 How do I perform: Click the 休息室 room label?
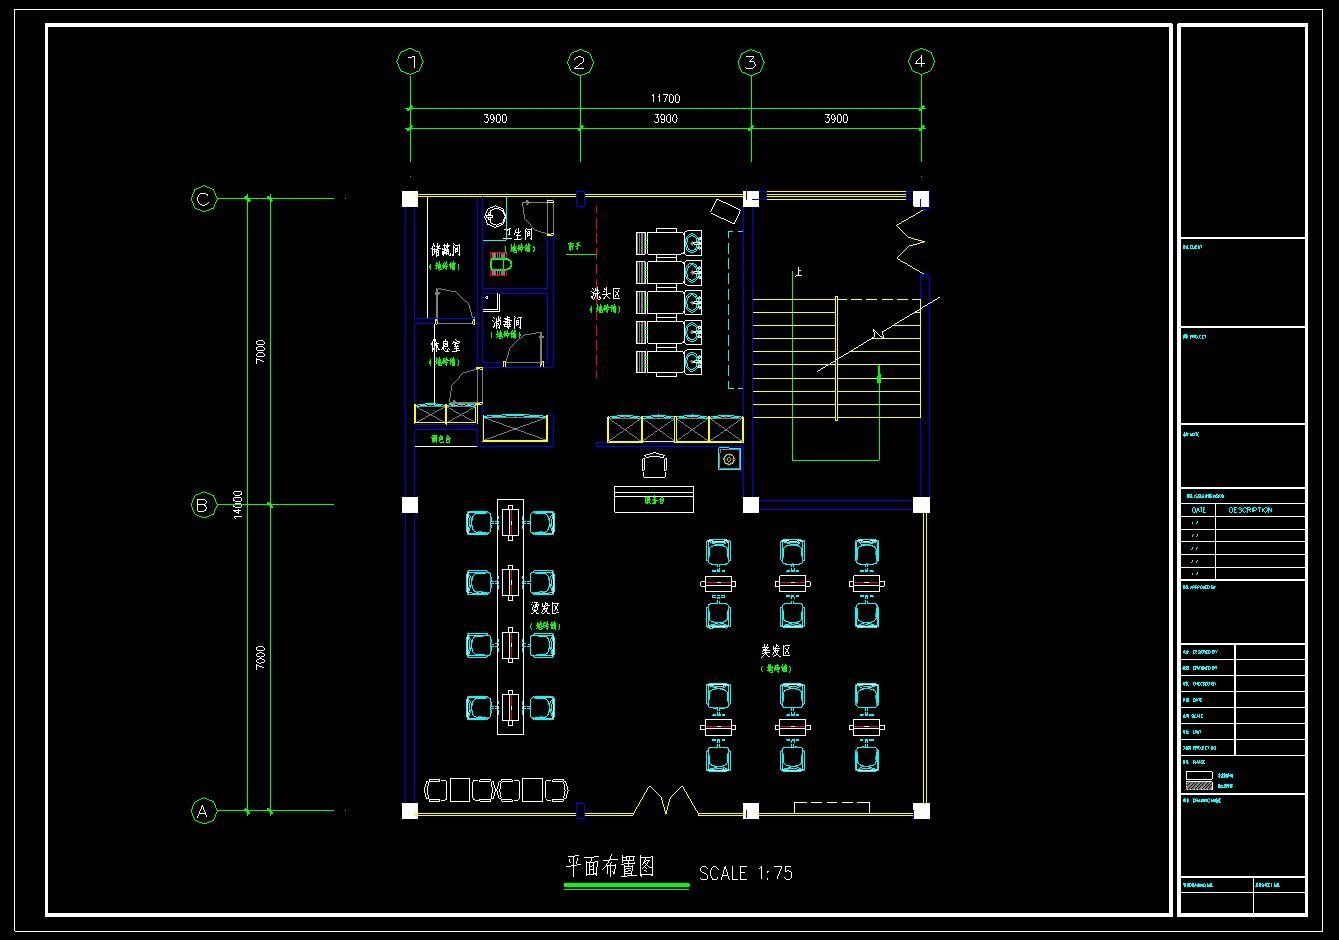click(x=445, y=346)
